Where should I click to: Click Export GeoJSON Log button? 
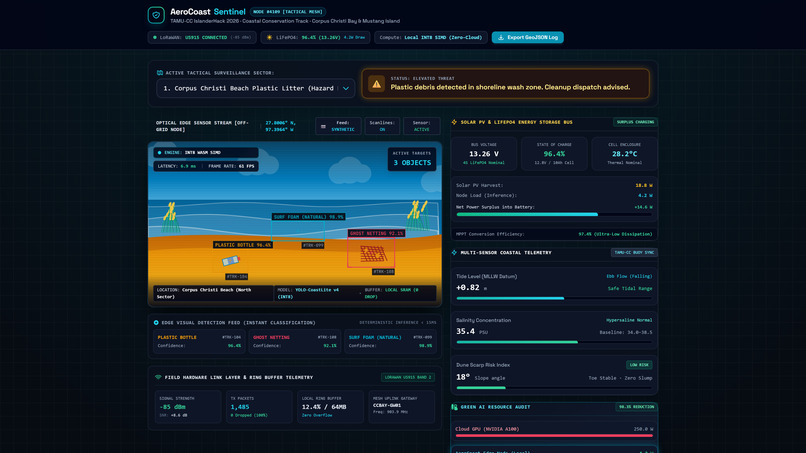(528, 38)
